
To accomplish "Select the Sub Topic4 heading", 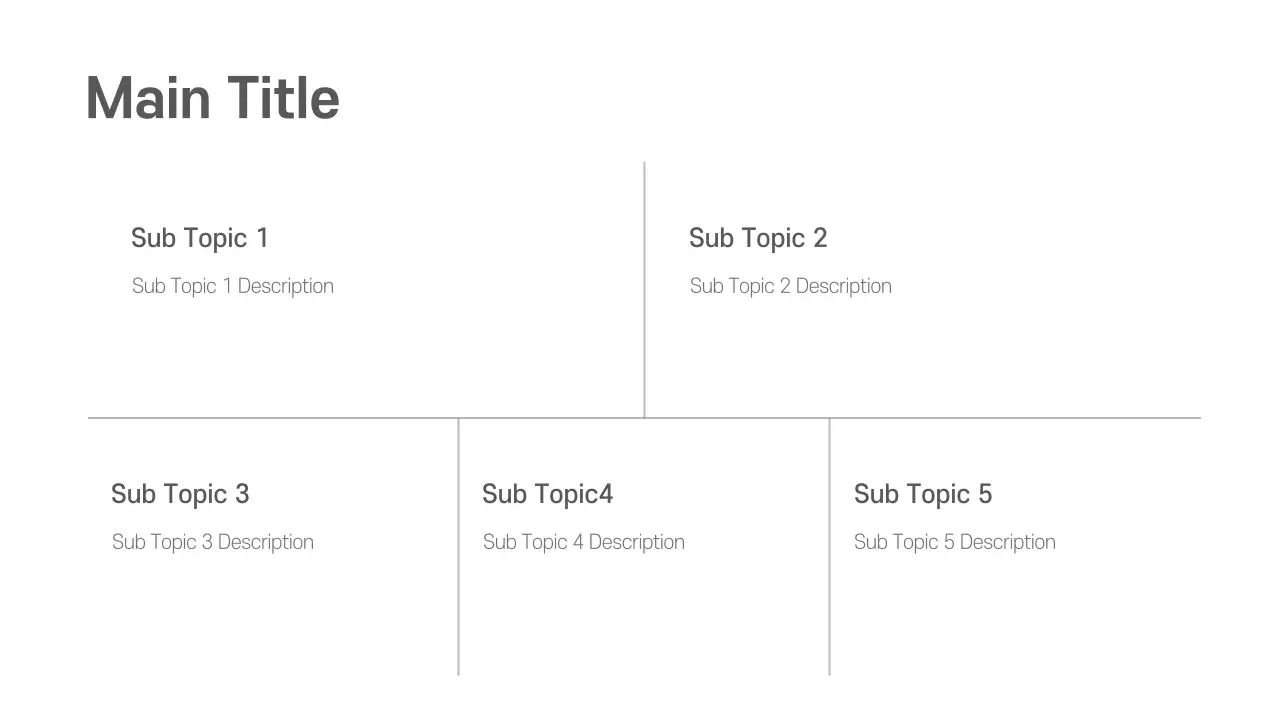I will coord(547,494).
